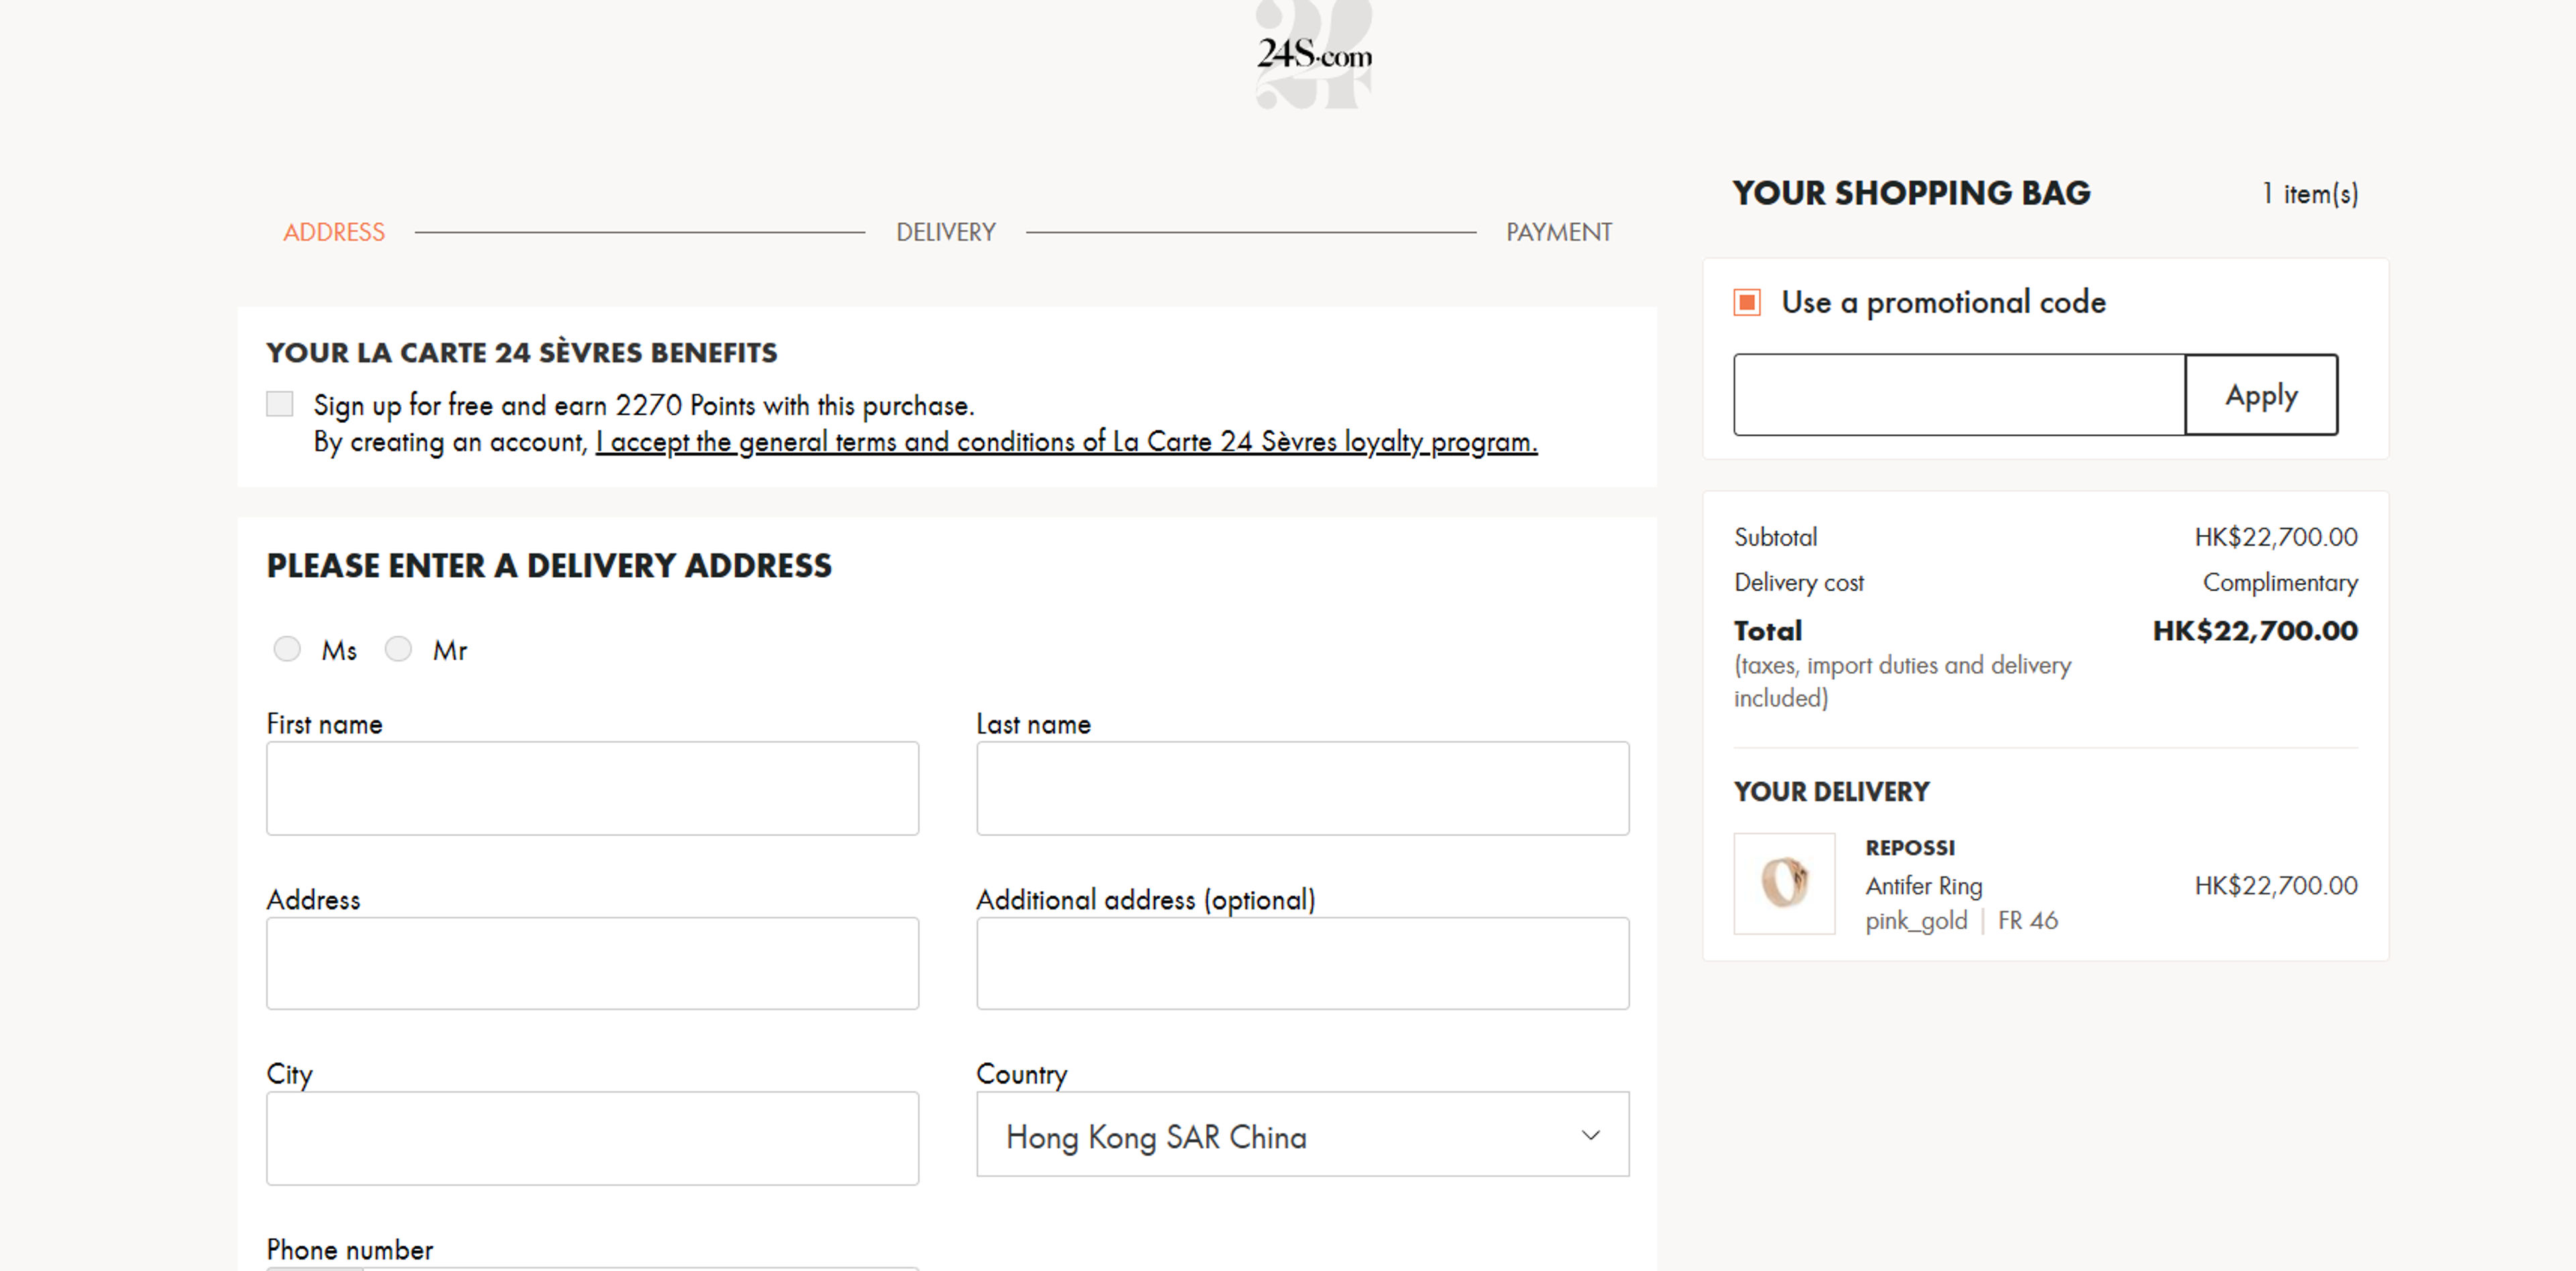Select the Mr title radio button
The image size is (2576, 1271).
398,649
